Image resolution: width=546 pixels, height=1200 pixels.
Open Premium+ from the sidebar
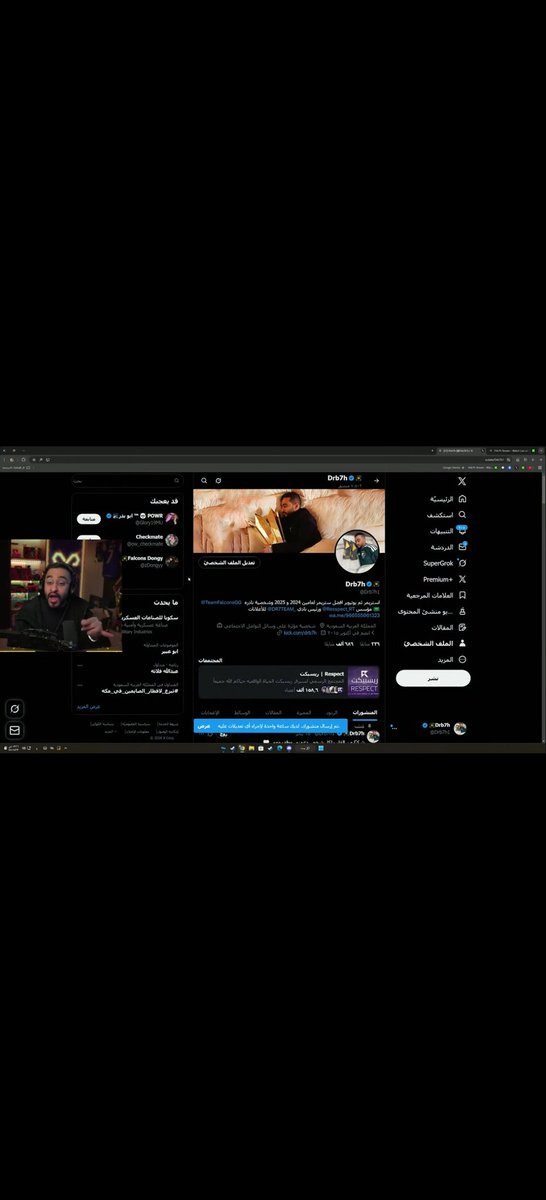(x=445, y=579)
